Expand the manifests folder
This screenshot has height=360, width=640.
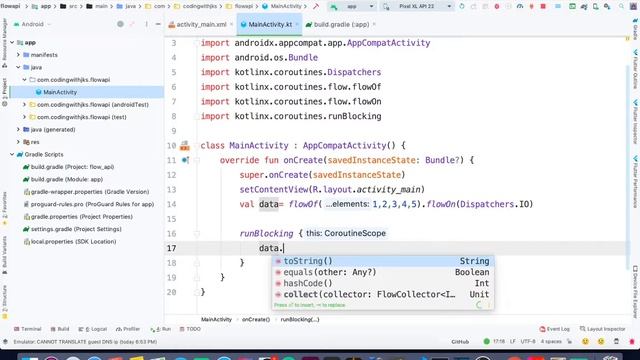pyautogui.click(x=18, y=55)
